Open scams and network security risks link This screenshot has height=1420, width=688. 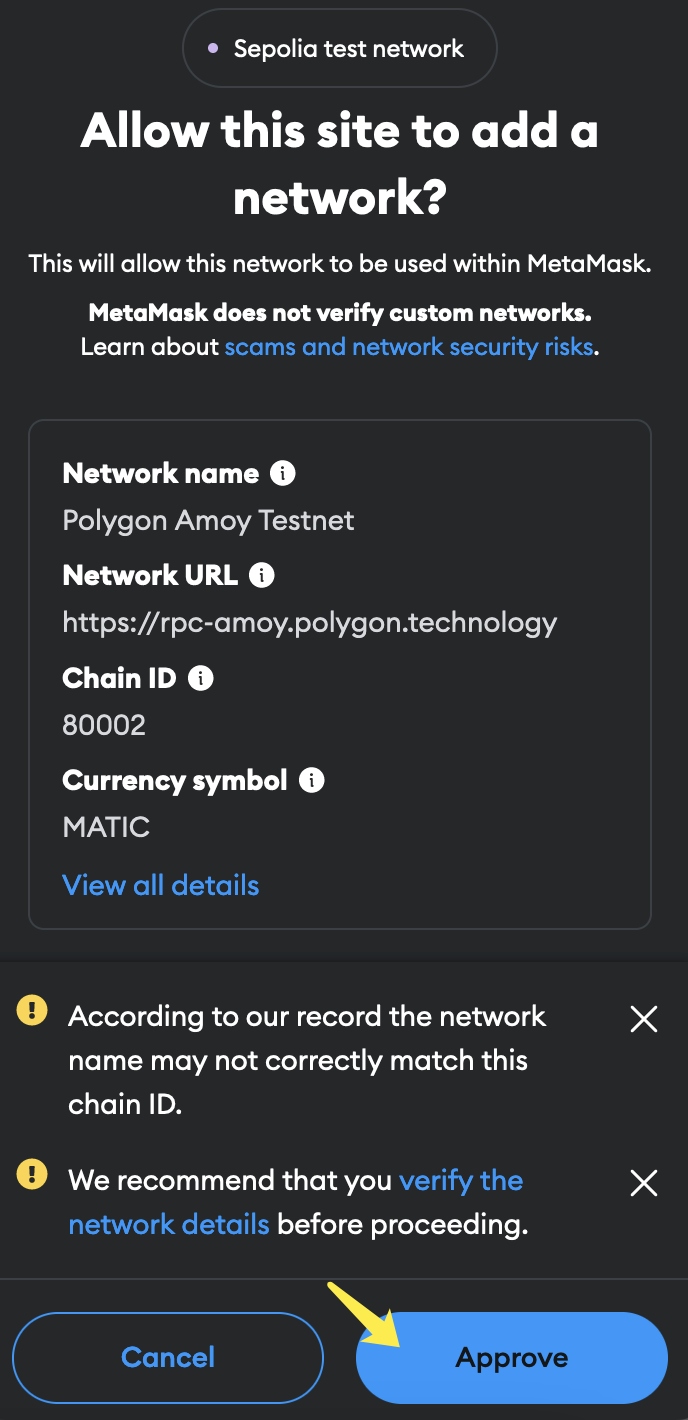tap(409, 347)
